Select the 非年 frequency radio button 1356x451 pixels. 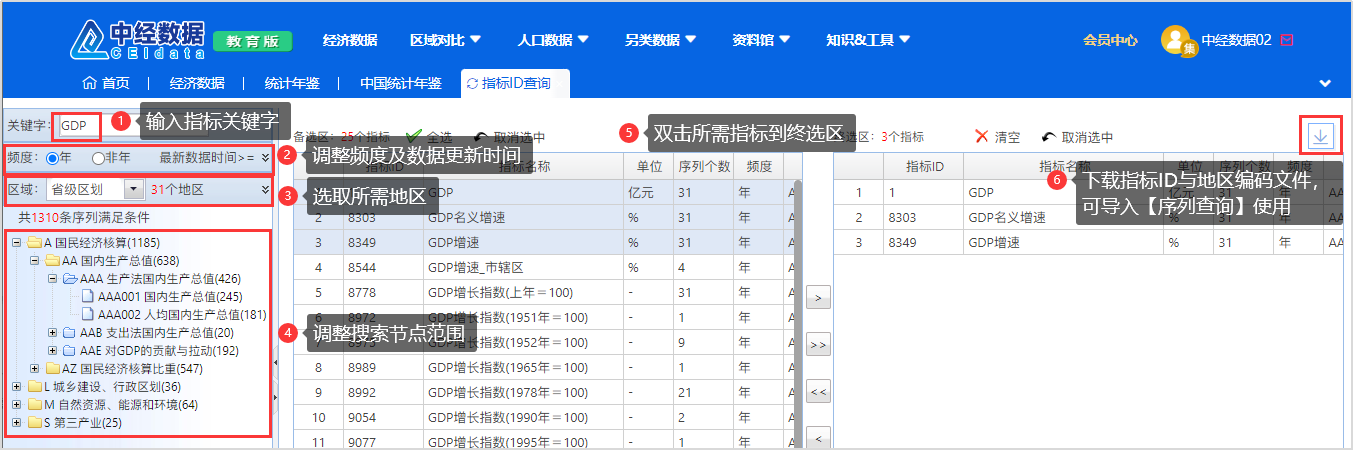click(x=98, y=157)
